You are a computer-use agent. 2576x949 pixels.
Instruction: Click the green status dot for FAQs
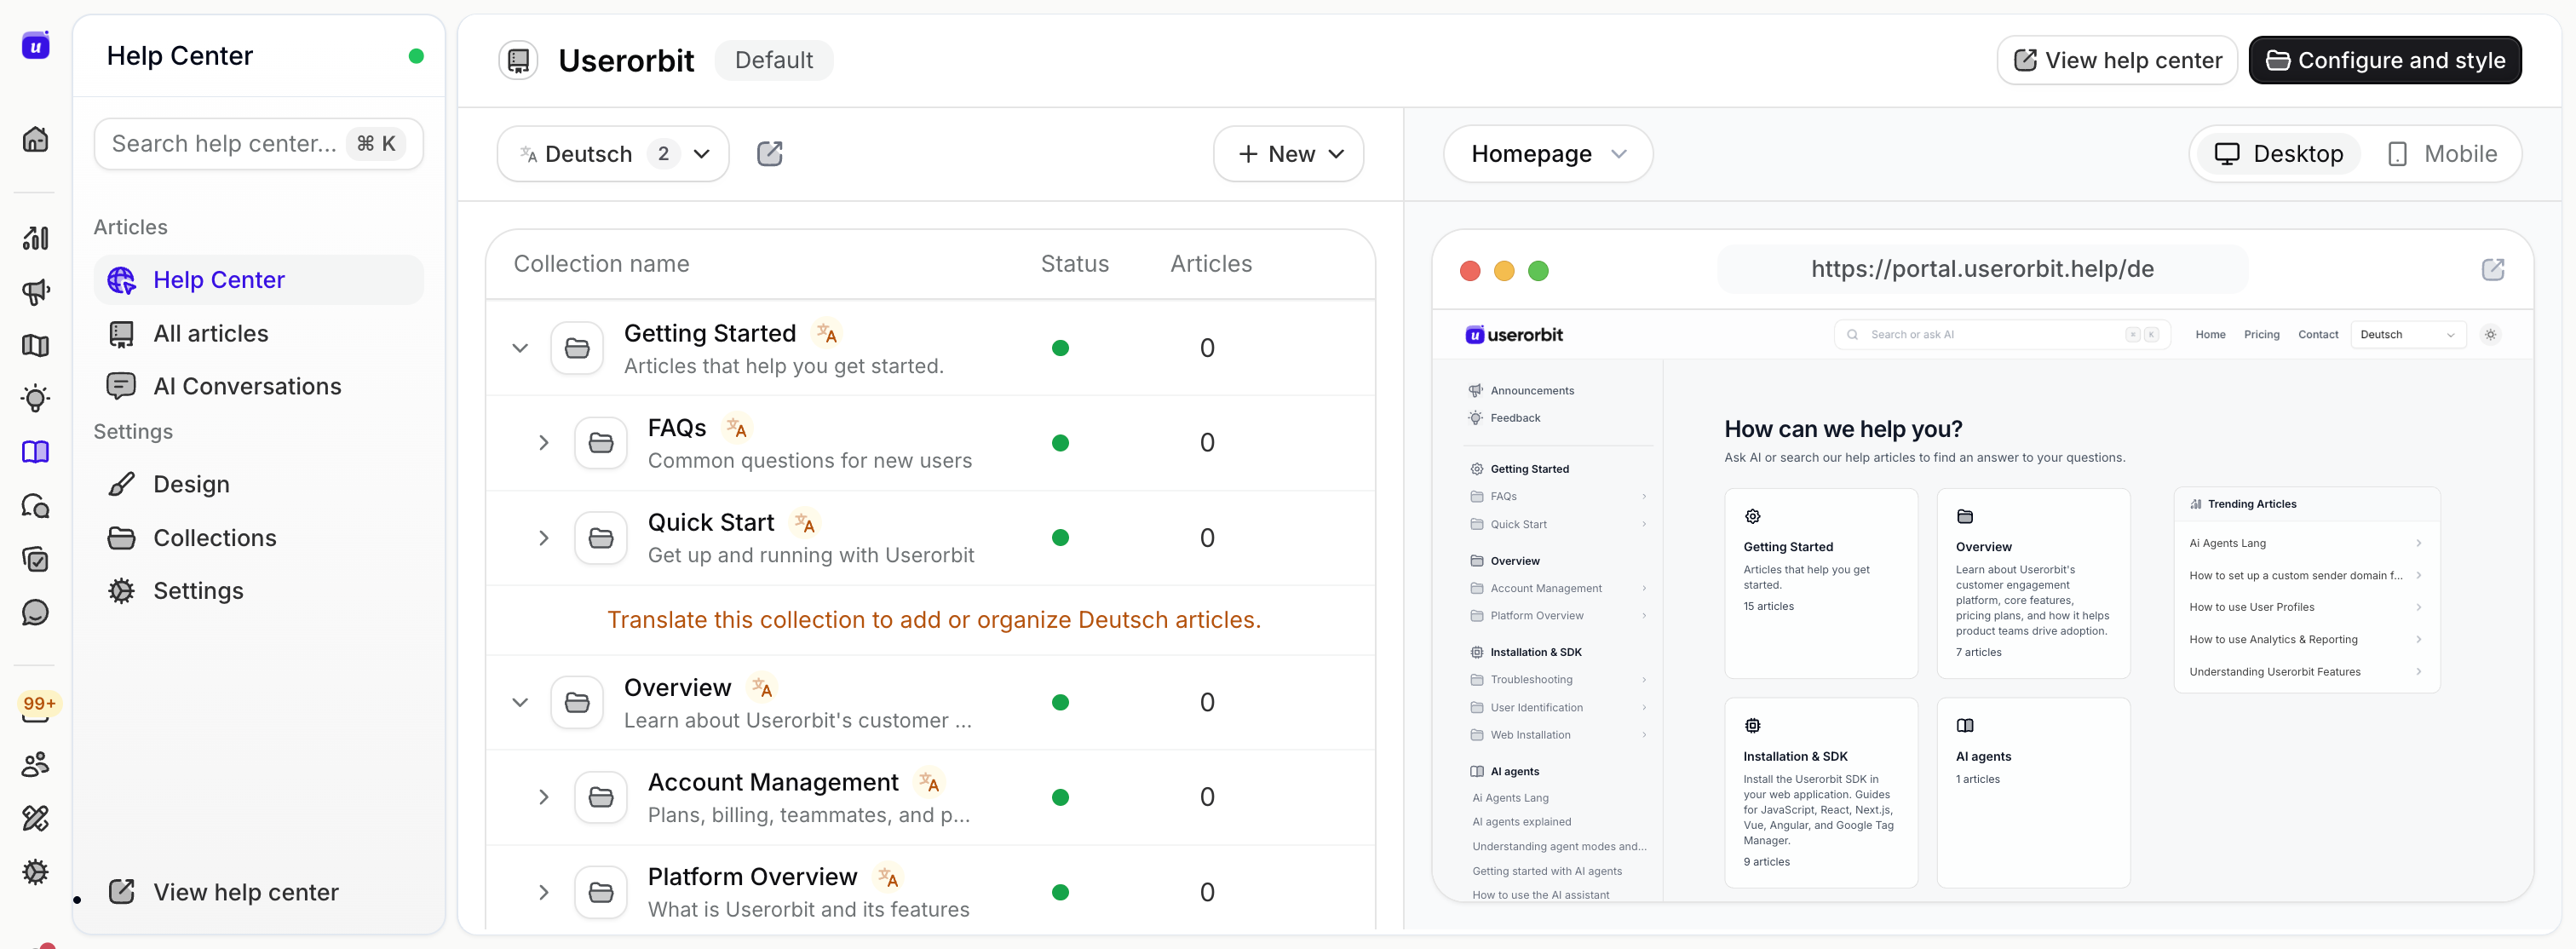tap(1060, 443)
